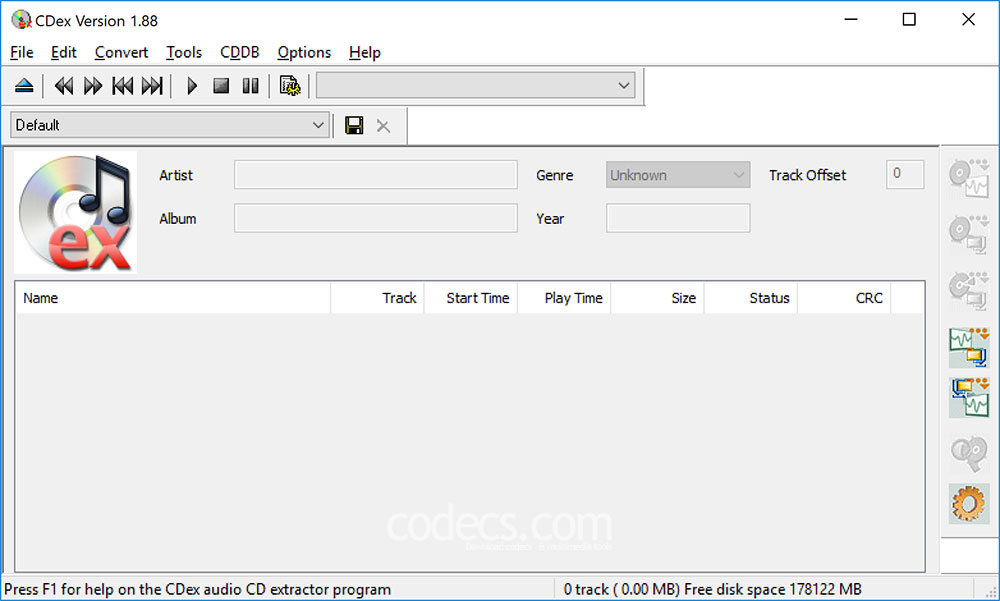Click the Year input field
The width and height of the screenshot is (1000, 601).
678,218
